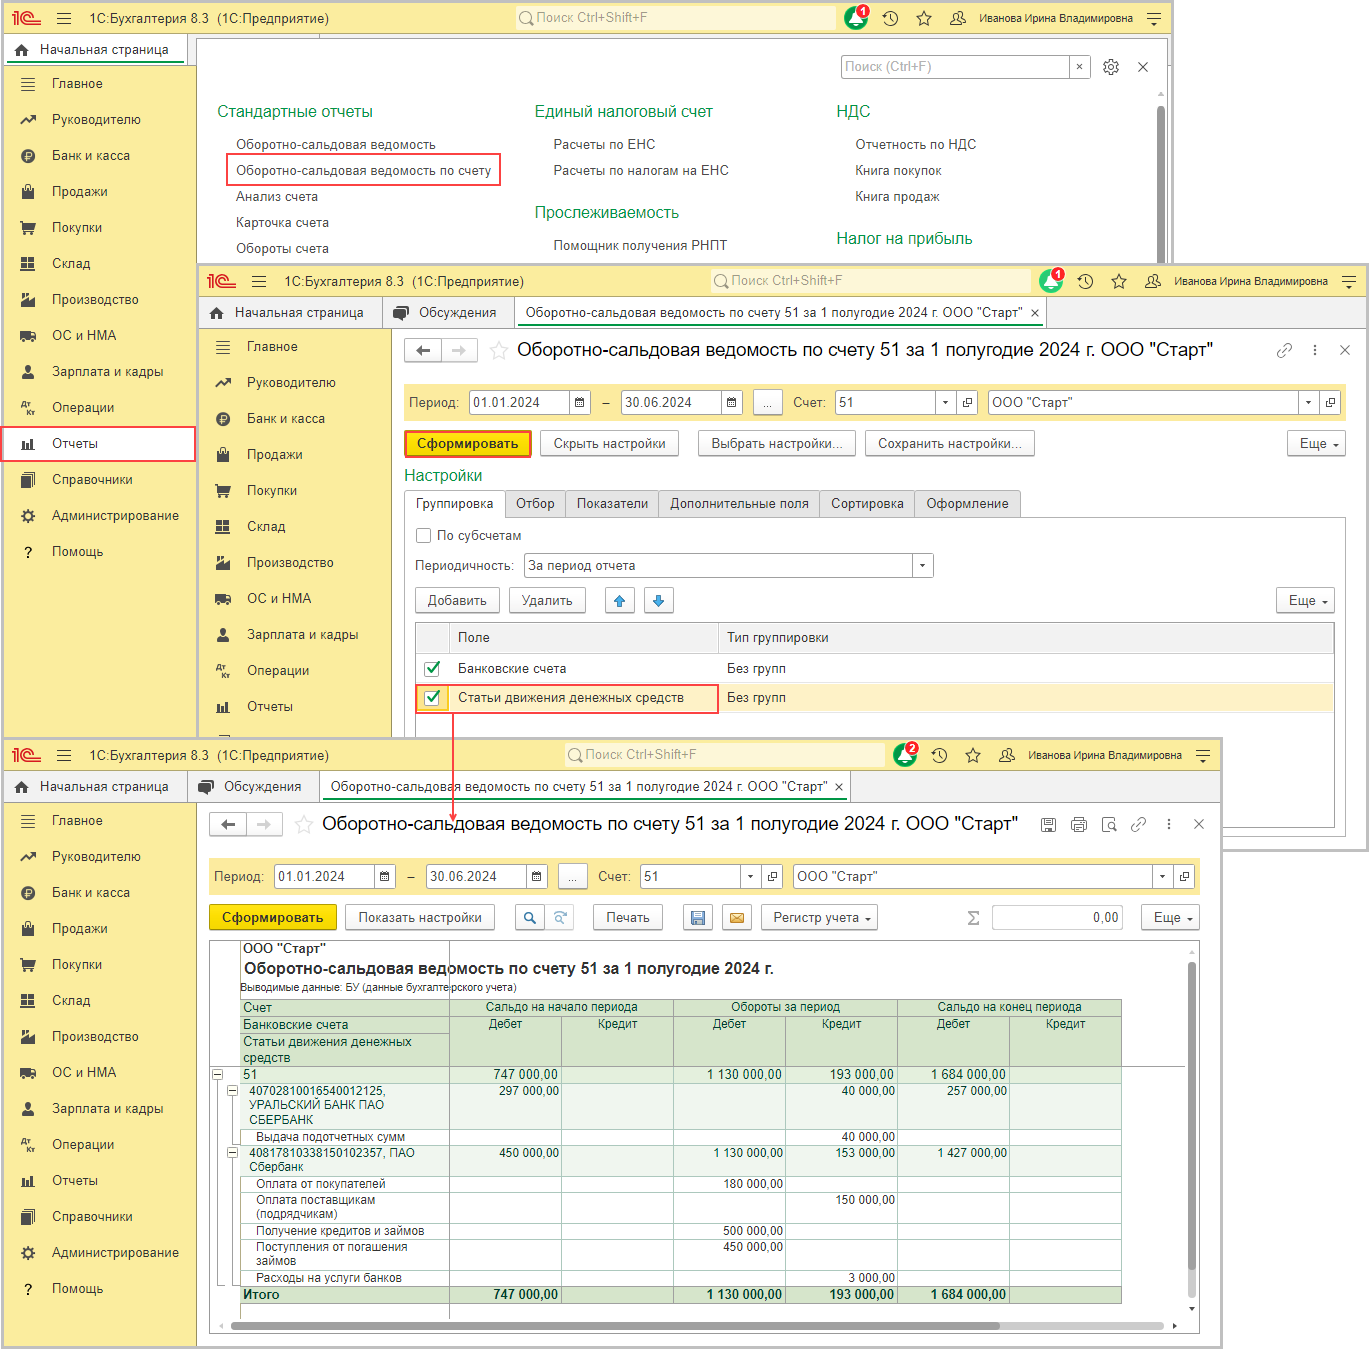Click printer icon in bottom report window title
Screen dimensions: 1369x1349
(x=1078, y=825)
